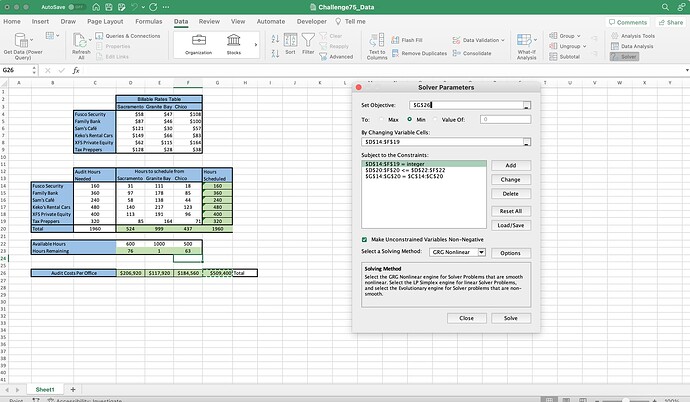Click Load/Save button
The width and height of the screenshot is (690, 402).
(x=511, y=225)
